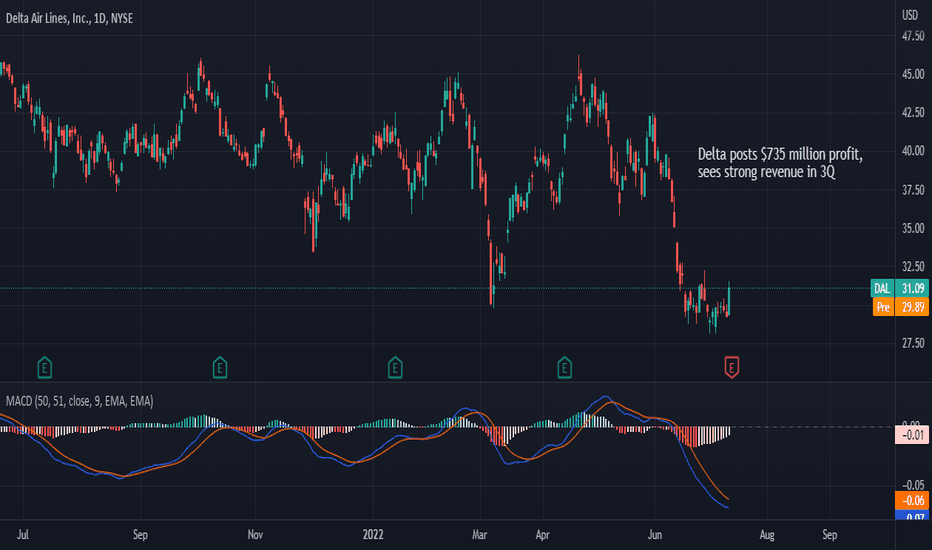
Task: Click the 31.09 last price tag
Action: [x=912, y=288]
